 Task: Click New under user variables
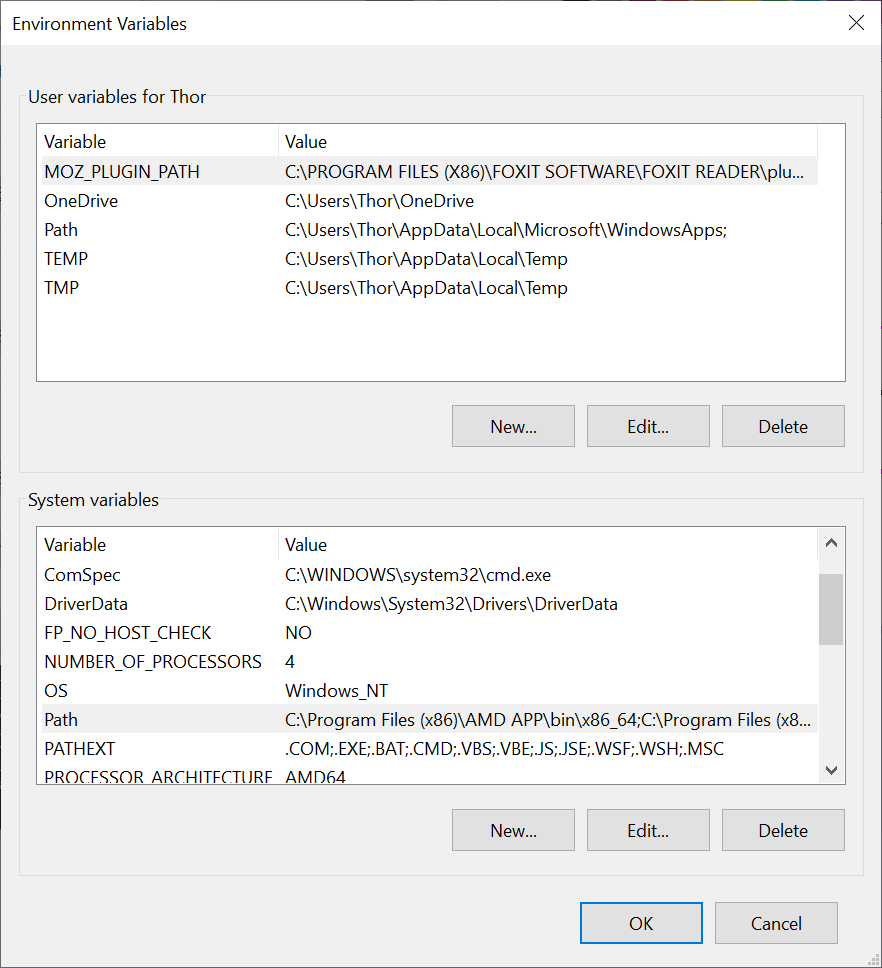(x=513, y=426)
